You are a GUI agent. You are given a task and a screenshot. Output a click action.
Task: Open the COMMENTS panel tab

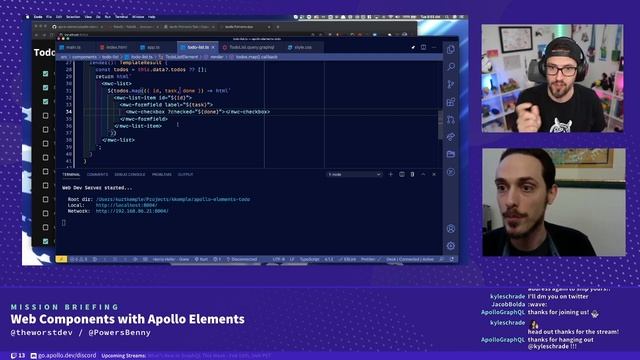[97, 174]
